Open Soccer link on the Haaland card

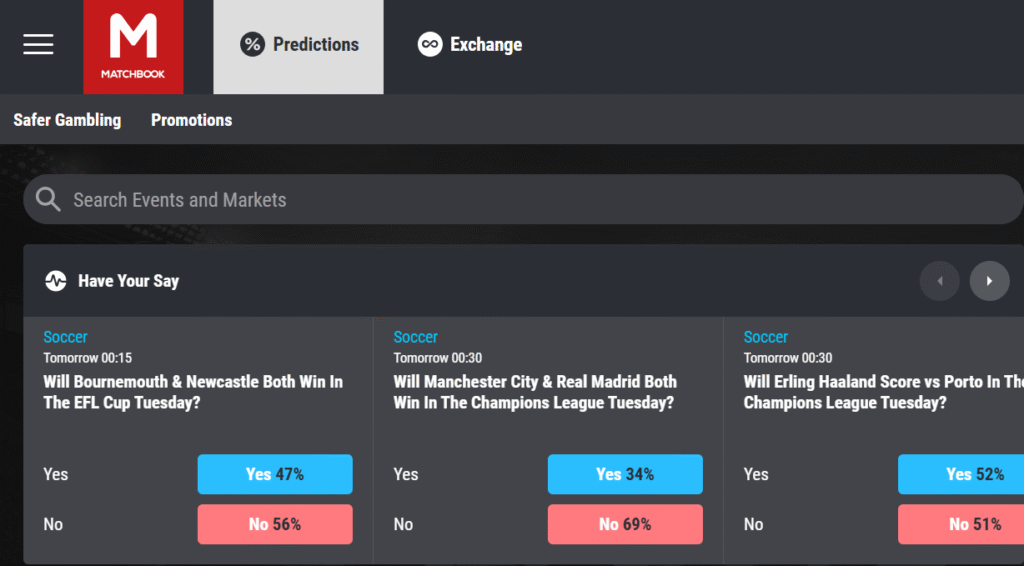765,337
